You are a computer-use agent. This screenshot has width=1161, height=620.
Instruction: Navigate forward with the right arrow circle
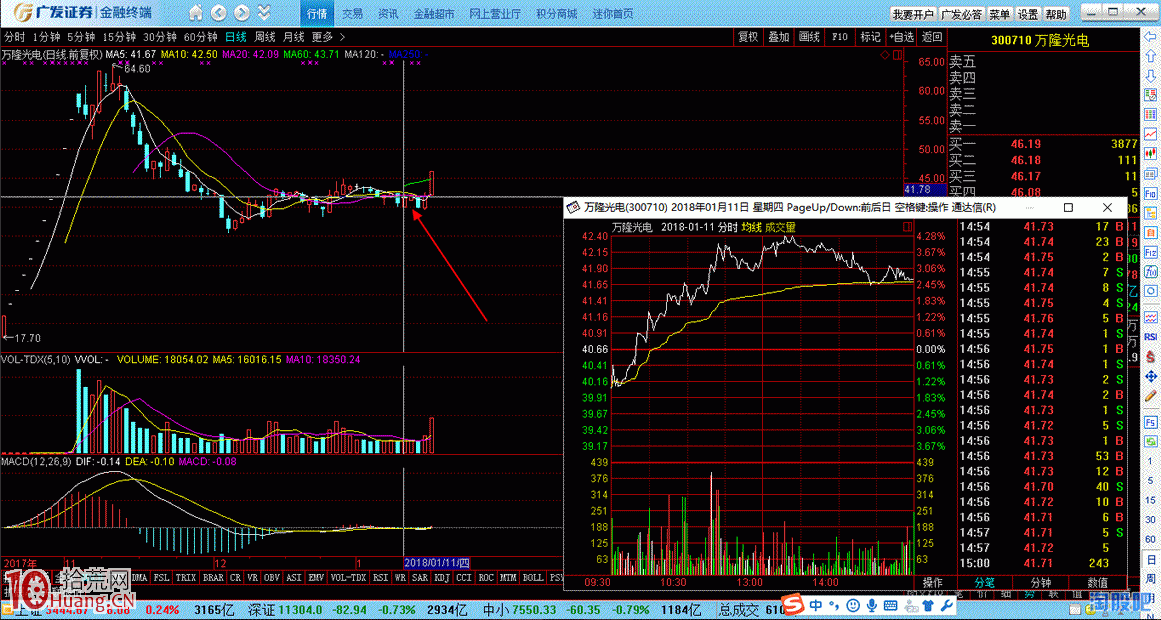coord(240,13)
